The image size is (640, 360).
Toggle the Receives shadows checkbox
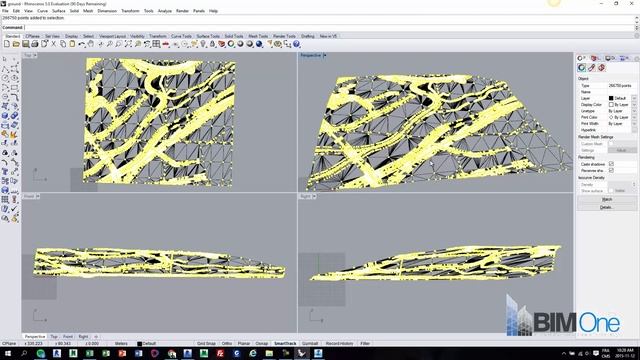tap(611, 170)
